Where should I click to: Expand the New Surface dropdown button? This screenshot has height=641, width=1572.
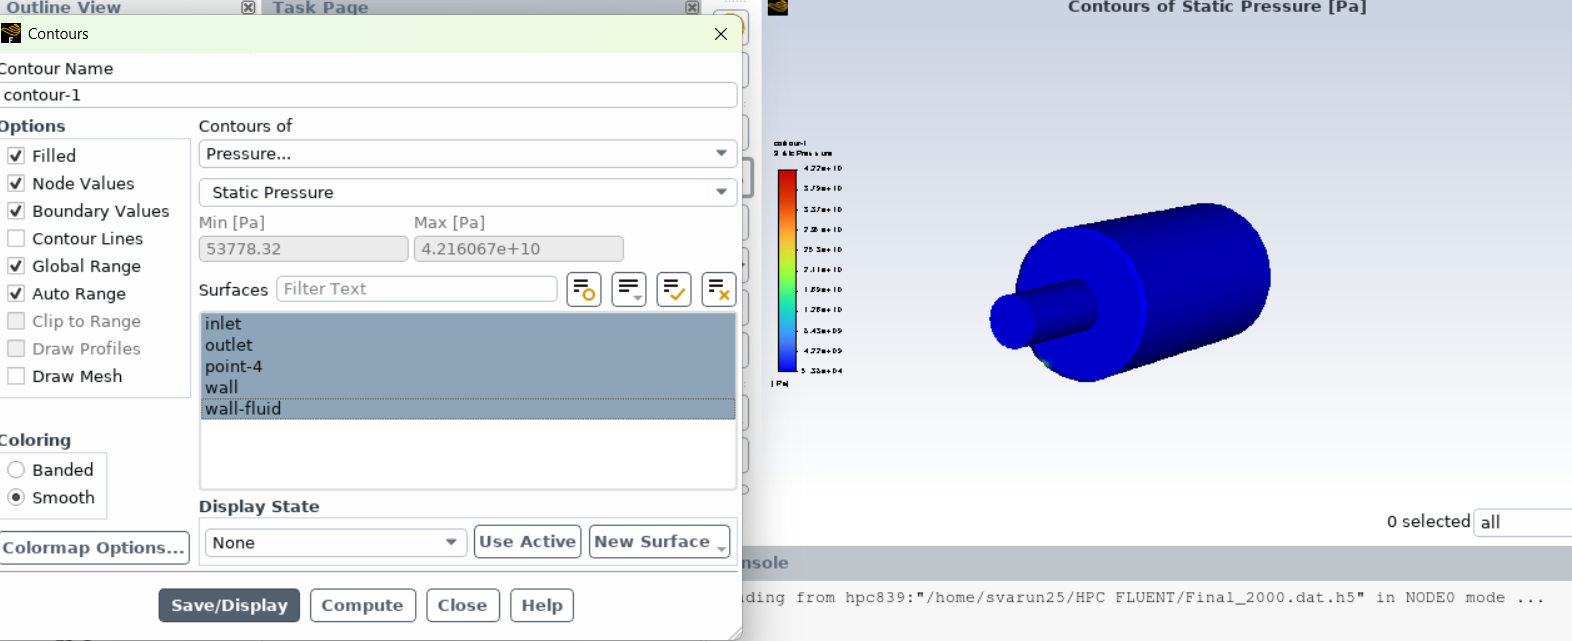pyautogui.click(x=659, y=542)
